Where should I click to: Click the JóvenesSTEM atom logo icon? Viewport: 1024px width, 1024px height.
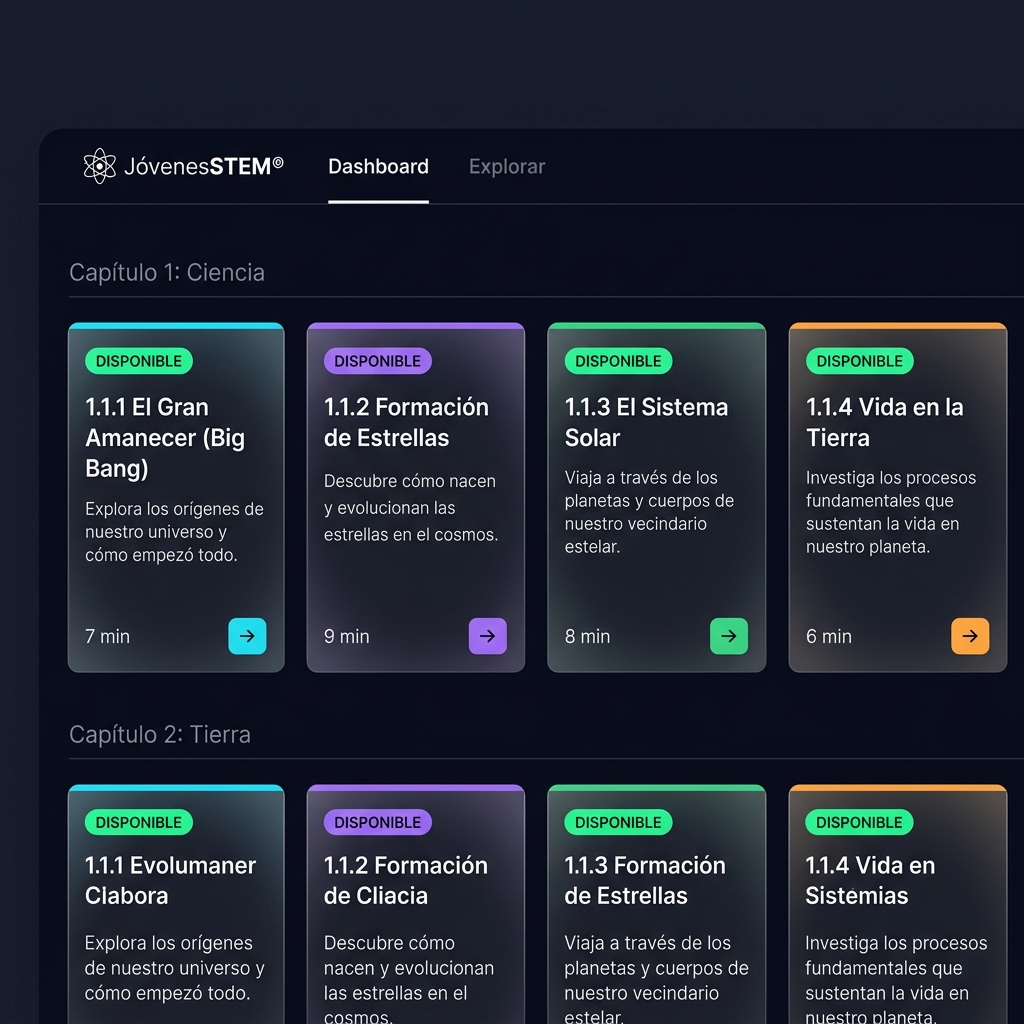point(99,166)
